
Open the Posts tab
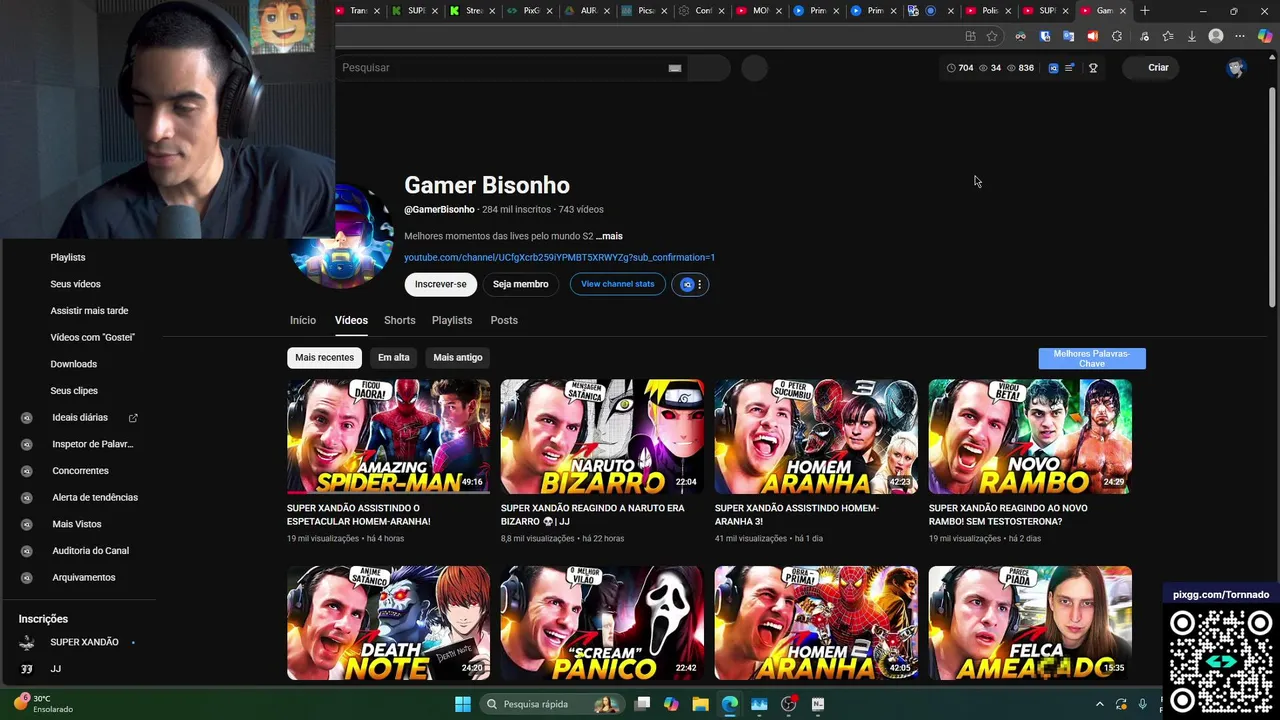coord(504,320)
